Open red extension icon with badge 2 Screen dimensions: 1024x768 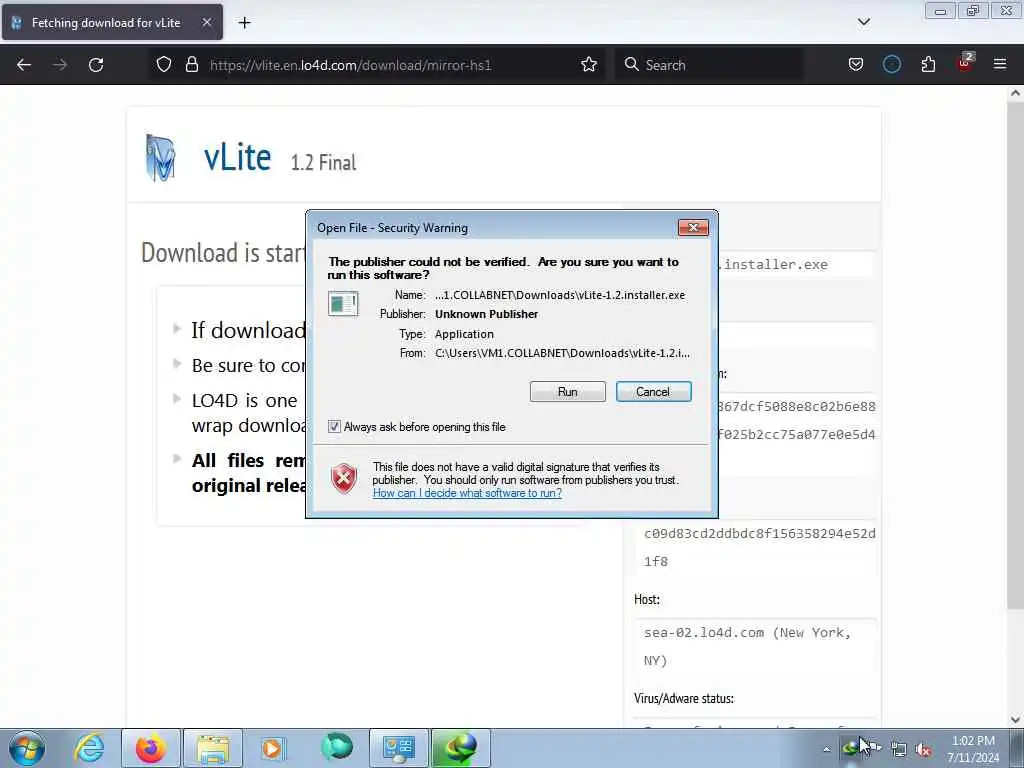pyautogui.click(x=965, y=63)
